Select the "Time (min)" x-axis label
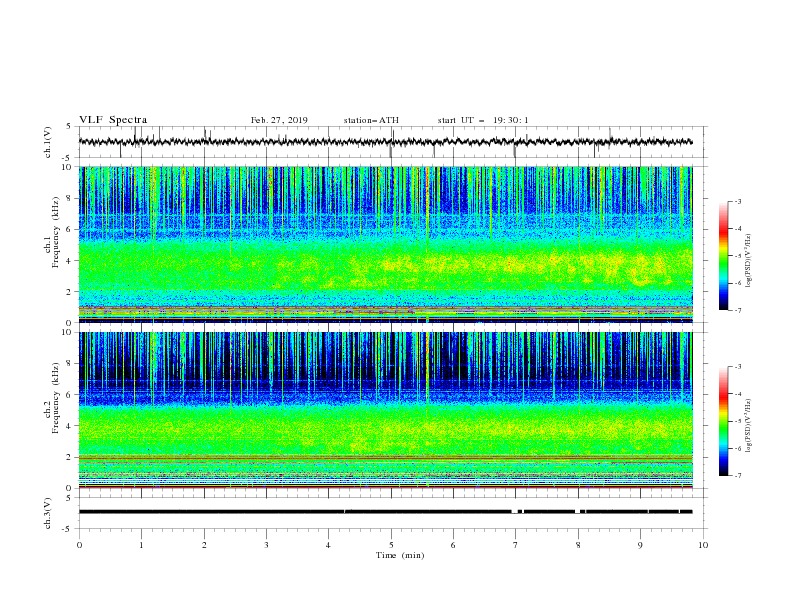 [x=400, y=555]
